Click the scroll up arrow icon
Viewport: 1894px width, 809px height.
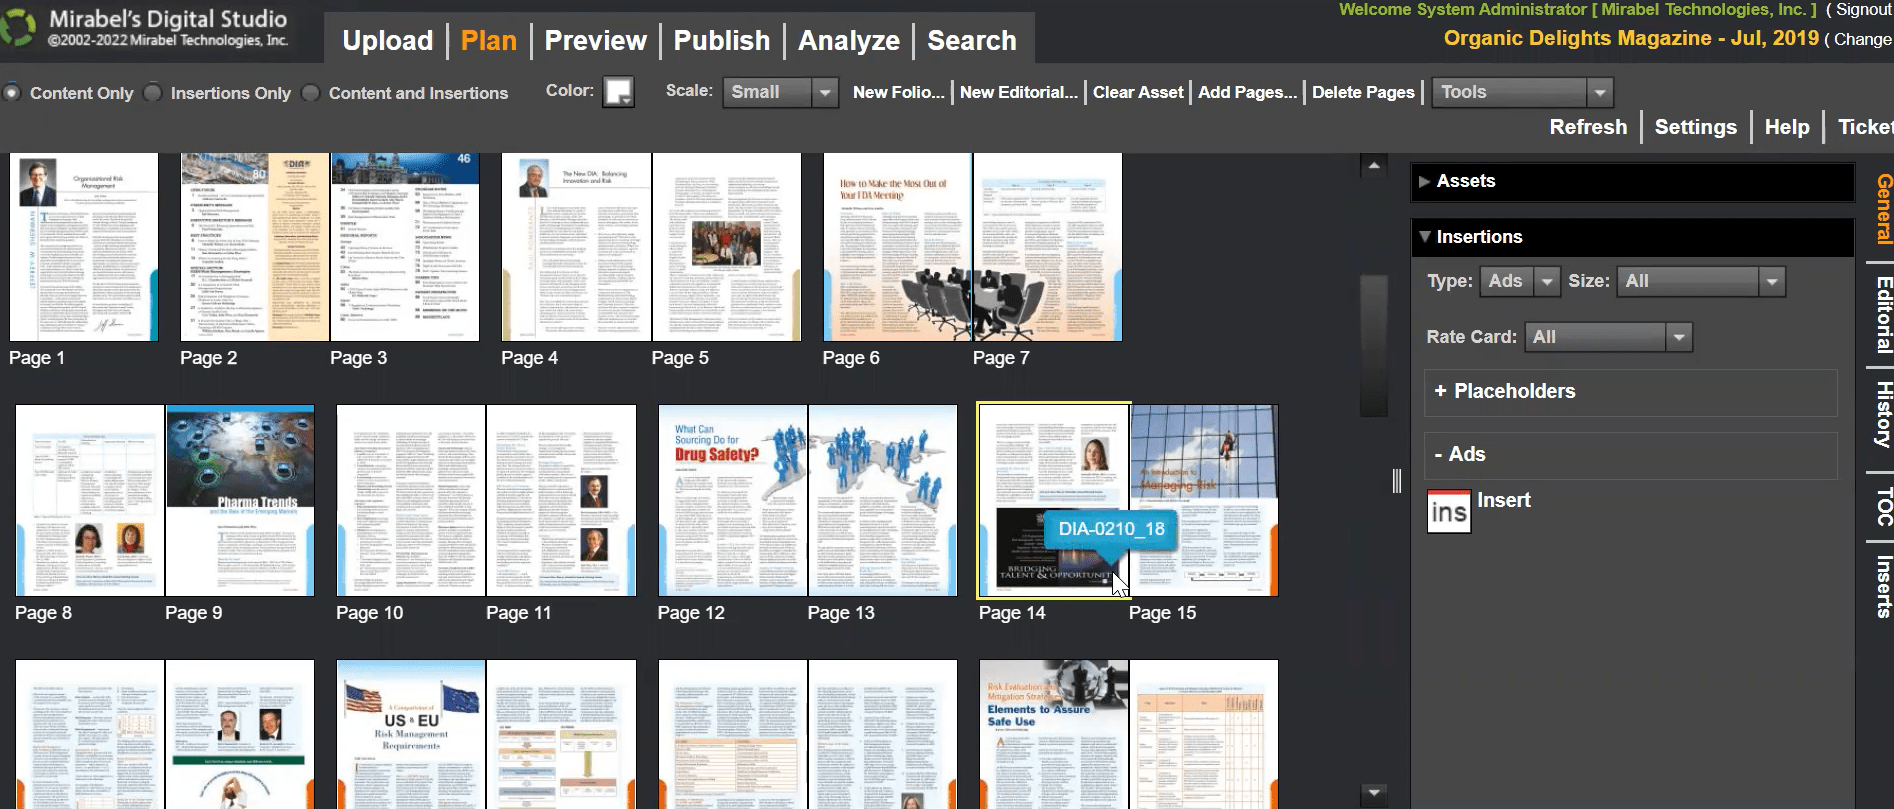click(x=1374, y=166)
